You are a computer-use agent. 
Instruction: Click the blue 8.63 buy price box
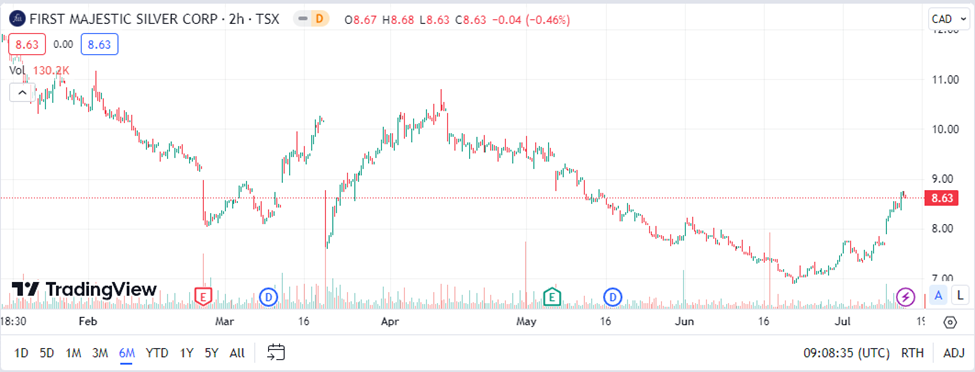[x=99, y=45]
